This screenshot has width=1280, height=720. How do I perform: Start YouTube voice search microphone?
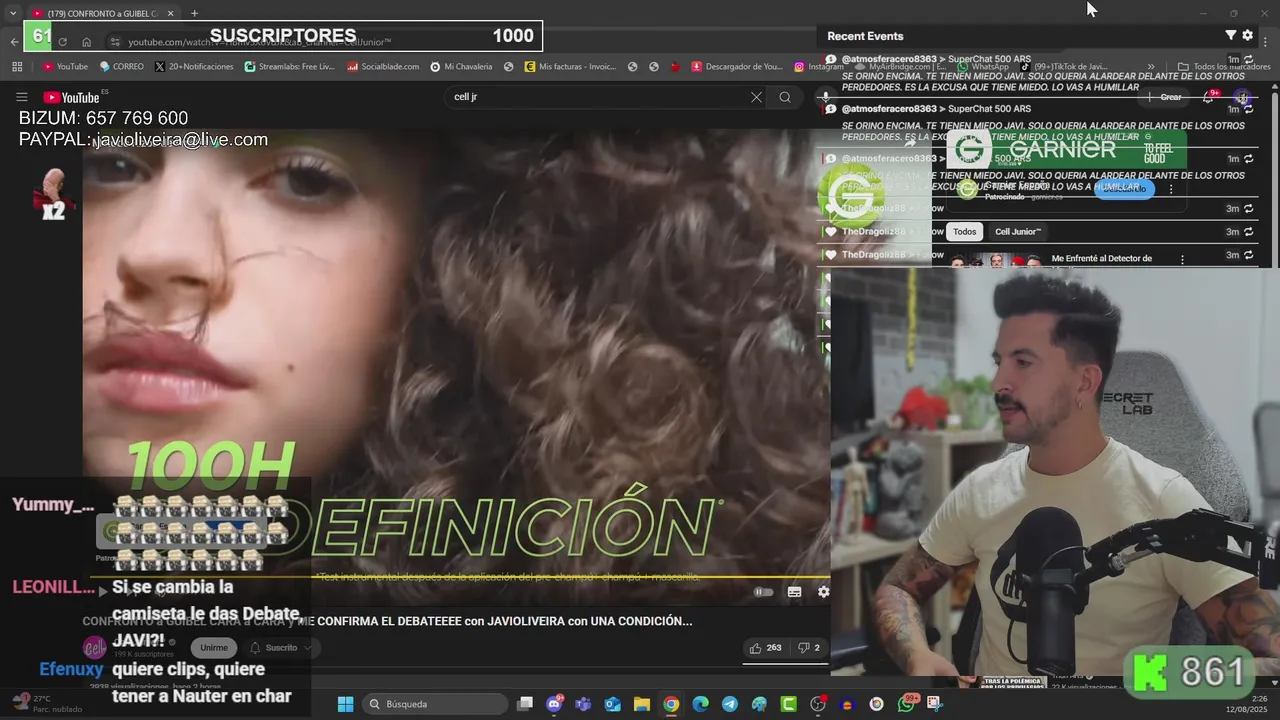point(824,97)
